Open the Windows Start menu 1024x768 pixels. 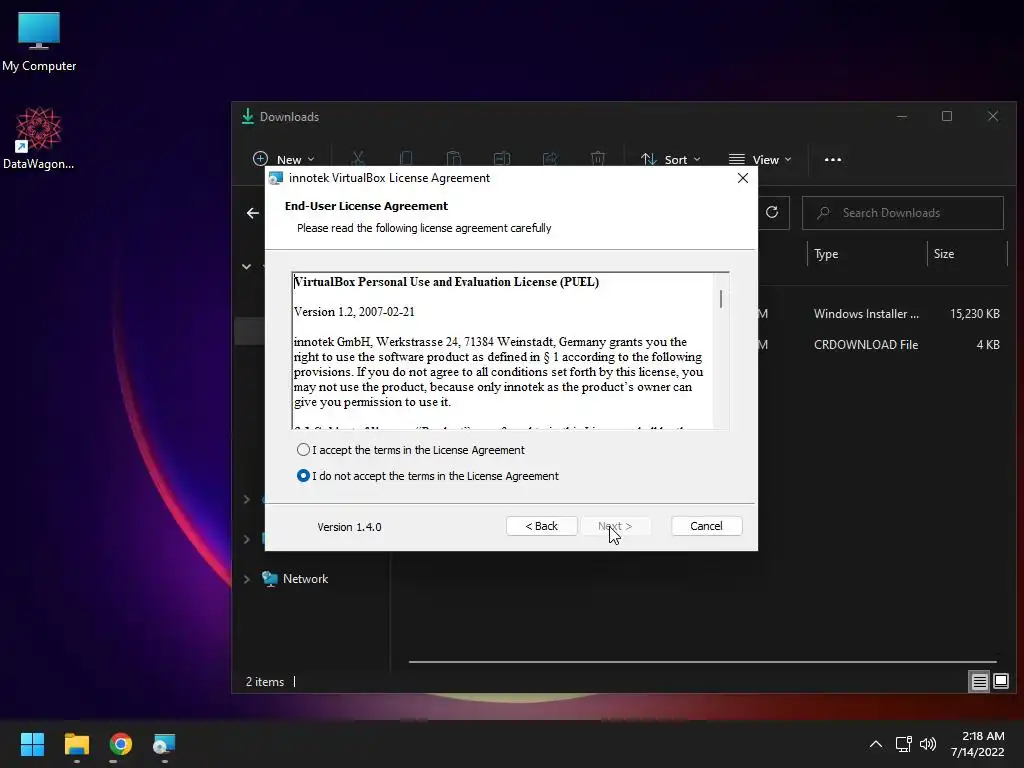[x=32, y=744]
